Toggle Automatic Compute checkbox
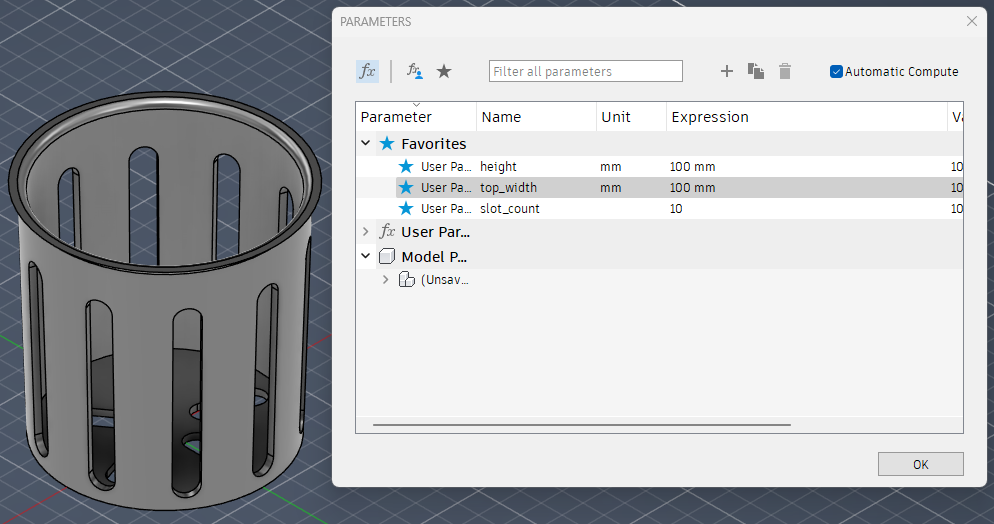Image resolution: width=994 pixels, height=524 pixels. (x=836, y=72)
